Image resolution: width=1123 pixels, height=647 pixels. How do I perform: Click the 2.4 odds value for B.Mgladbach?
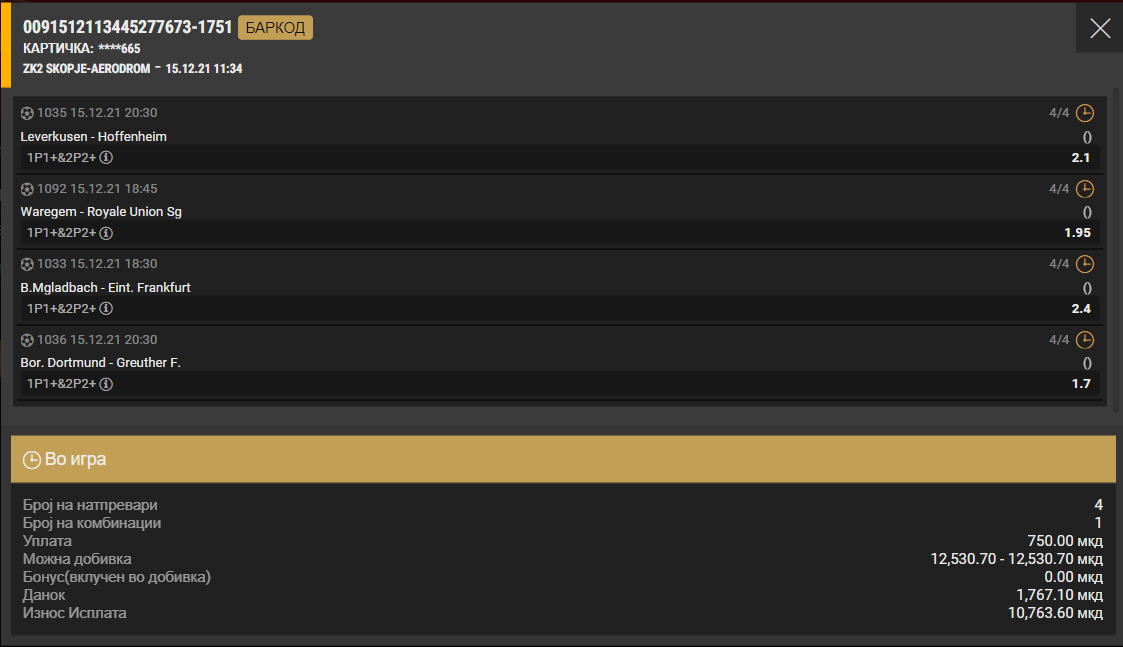[x=1081, y=309]
